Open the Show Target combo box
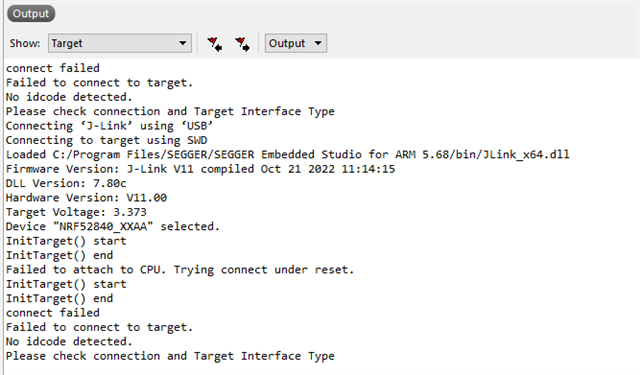Image resolution: width=640 pixels, height=375 pixels. click(x=120, y=43)
